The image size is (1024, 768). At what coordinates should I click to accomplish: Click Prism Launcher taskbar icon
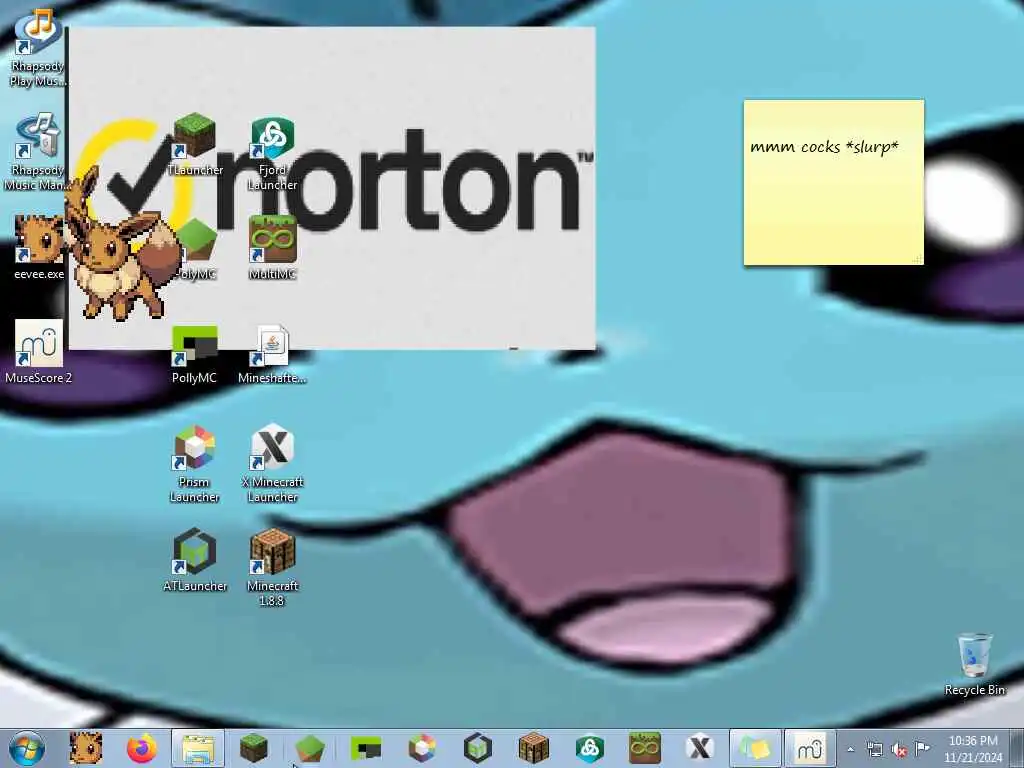click(422, 748)
